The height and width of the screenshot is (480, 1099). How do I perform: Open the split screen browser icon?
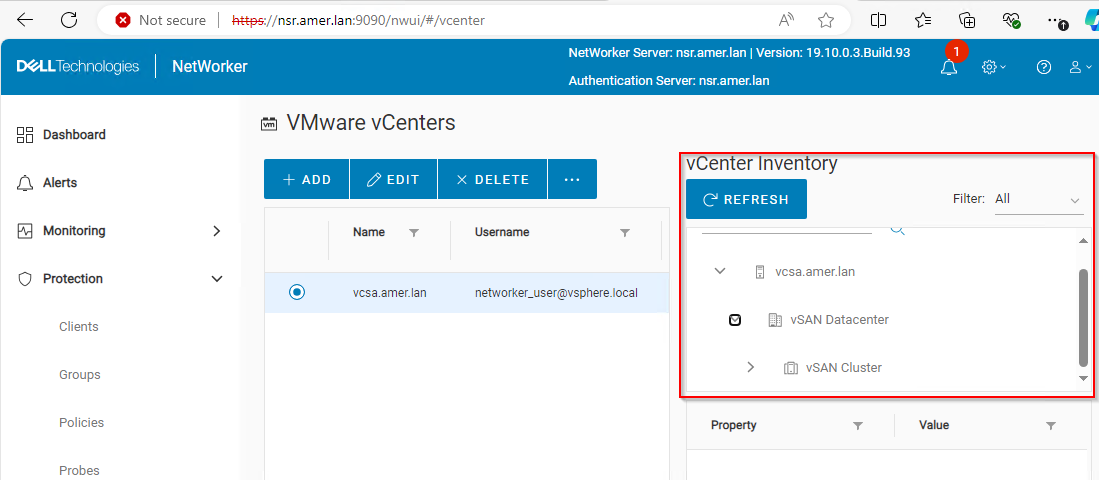pyautogui.click(x=878, y=20)
